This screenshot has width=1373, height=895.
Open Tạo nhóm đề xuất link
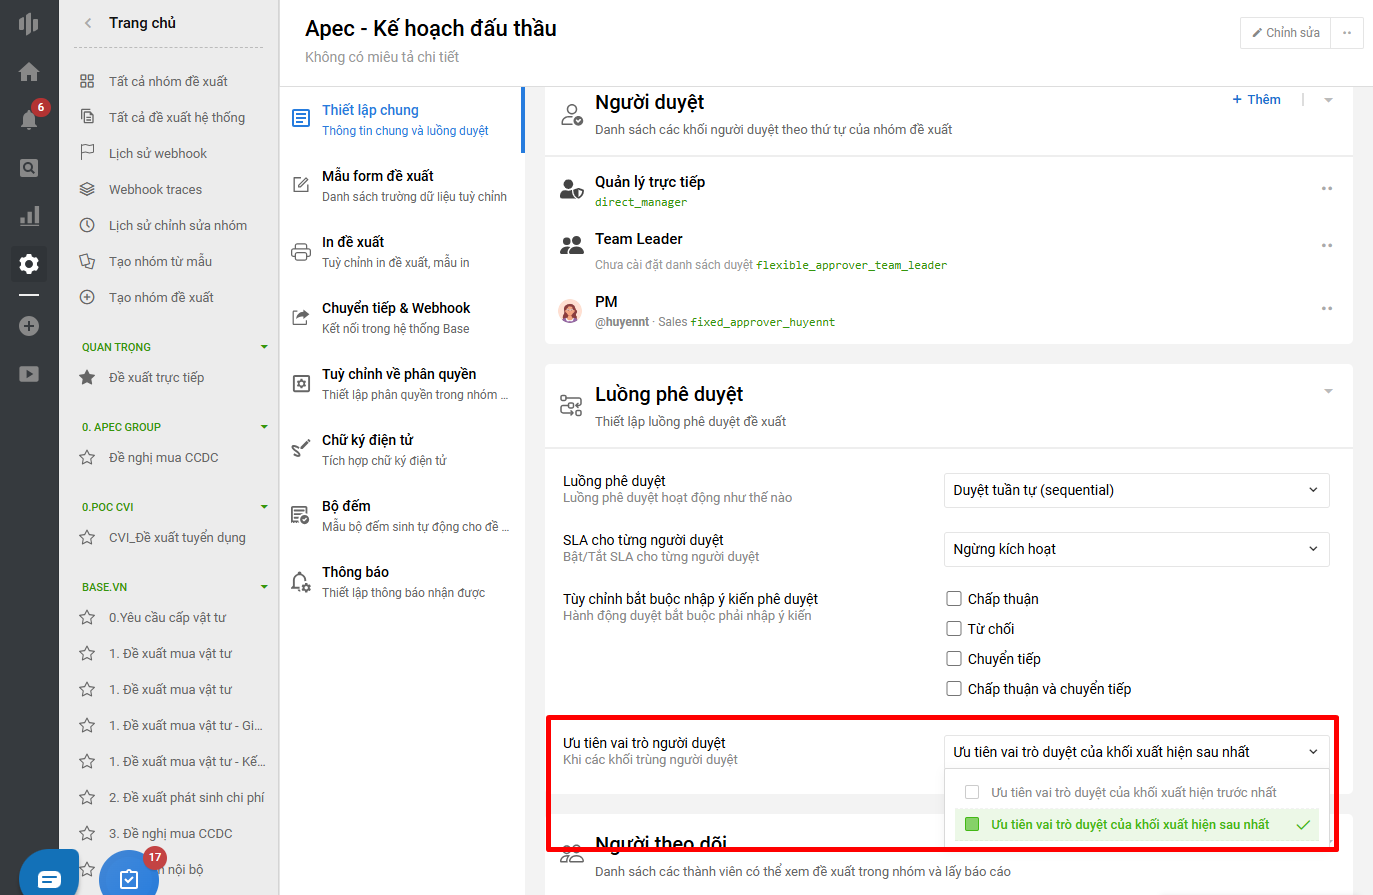(x=161, y=297)
